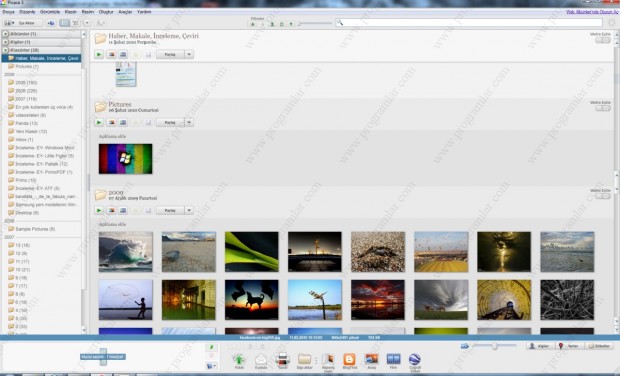Click the thumbnail size slider handle

495,346
